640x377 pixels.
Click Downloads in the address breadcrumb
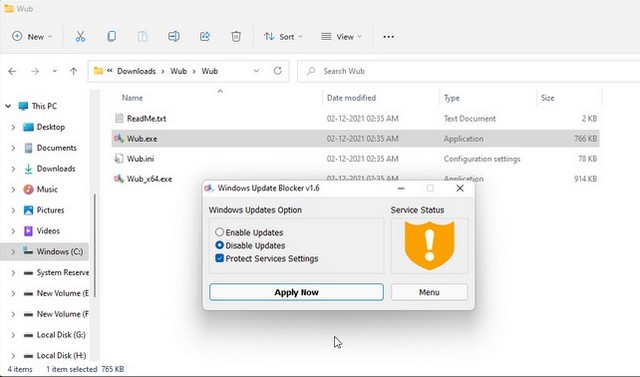click(136, 71)
